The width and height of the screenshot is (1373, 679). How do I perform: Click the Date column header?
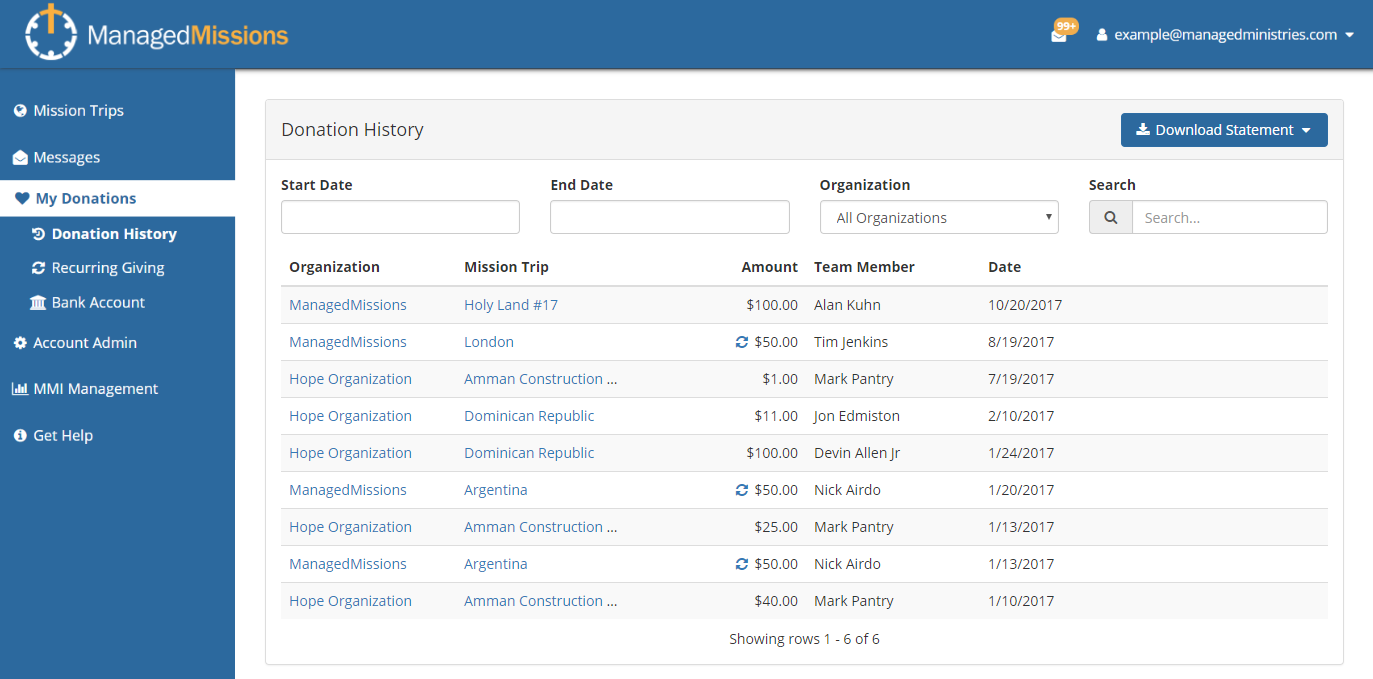point(1004,267)
